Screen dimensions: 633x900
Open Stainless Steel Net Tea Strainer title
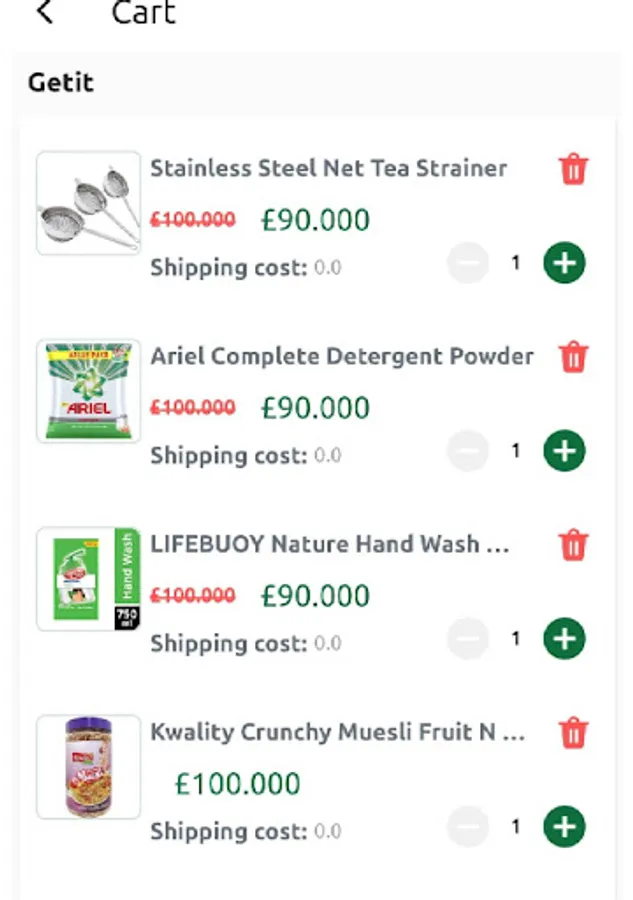(x=328, y=168)
